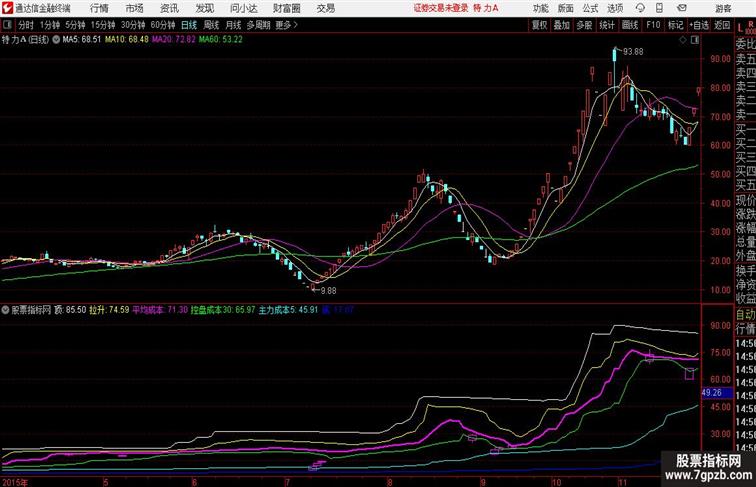Click the 统计 statistics button
The height and width of the screenshot is (487, 756).
(x=607, y=25)
